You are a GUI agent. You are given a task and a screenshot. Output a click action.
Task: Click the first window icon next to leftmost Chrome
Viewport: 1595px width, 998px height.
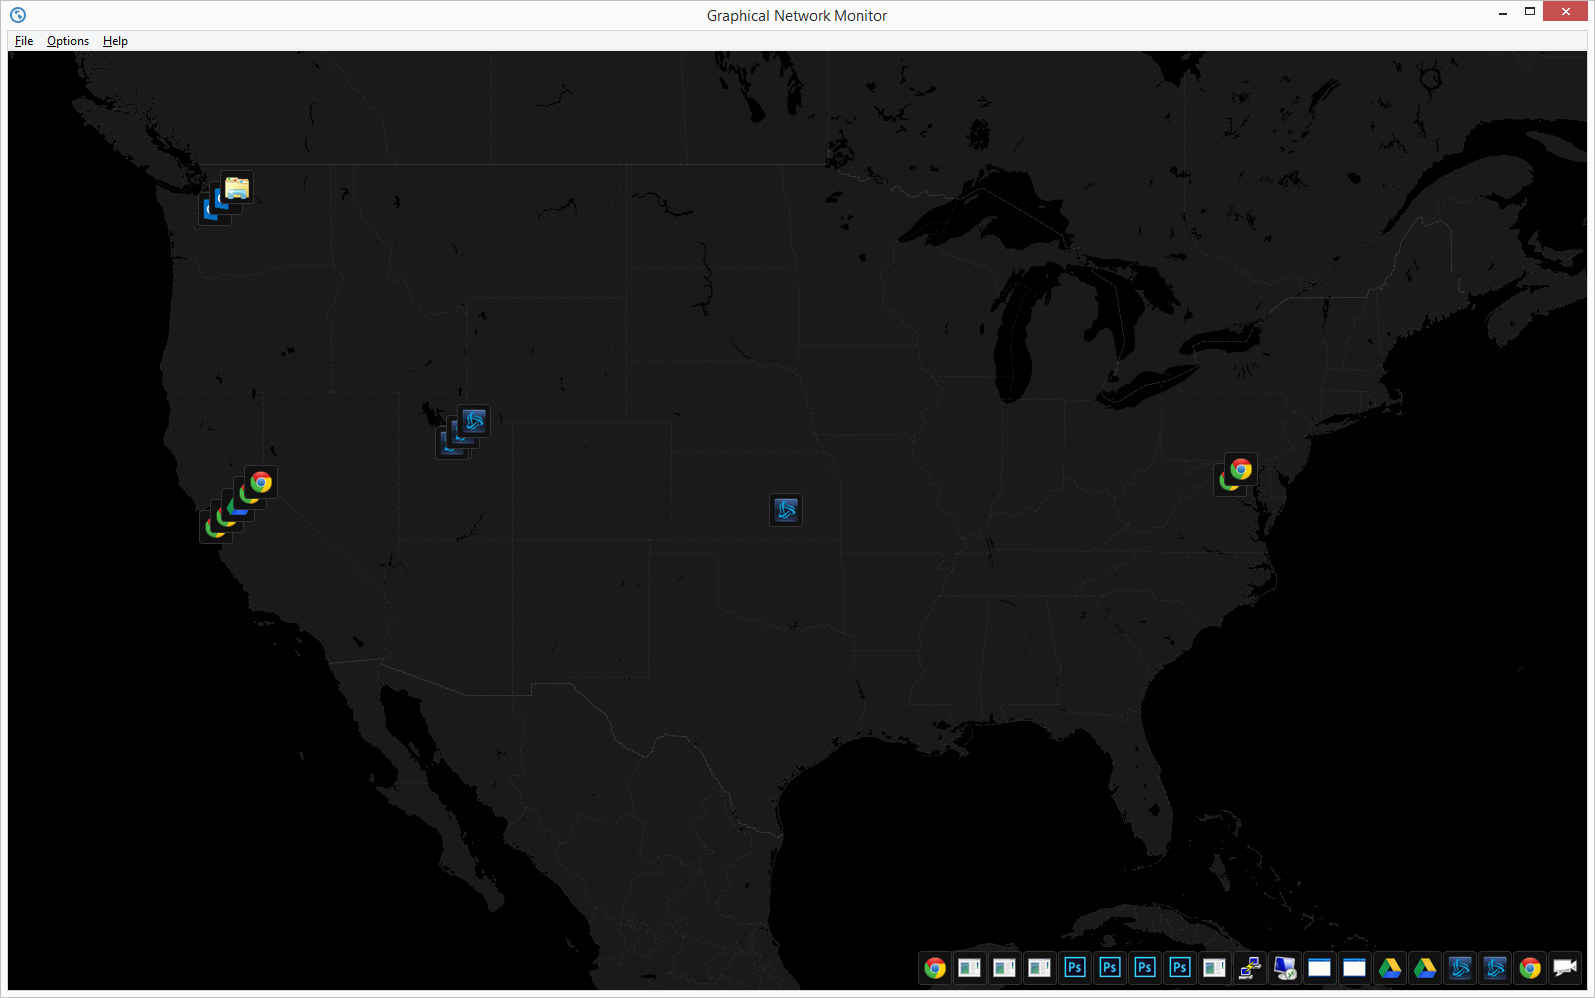coord(970,967)
